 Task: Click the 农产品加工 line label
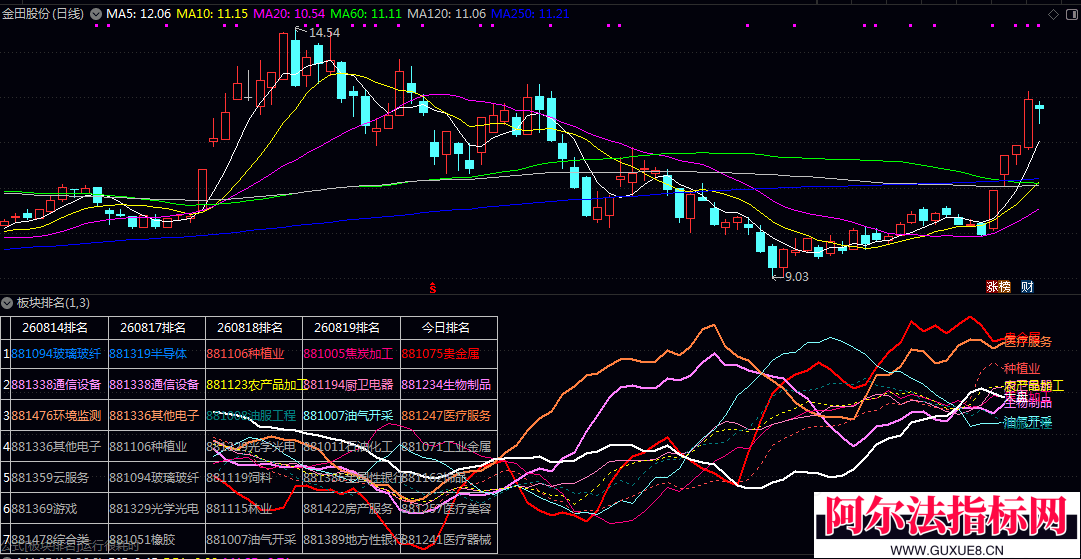(1033, 386)
